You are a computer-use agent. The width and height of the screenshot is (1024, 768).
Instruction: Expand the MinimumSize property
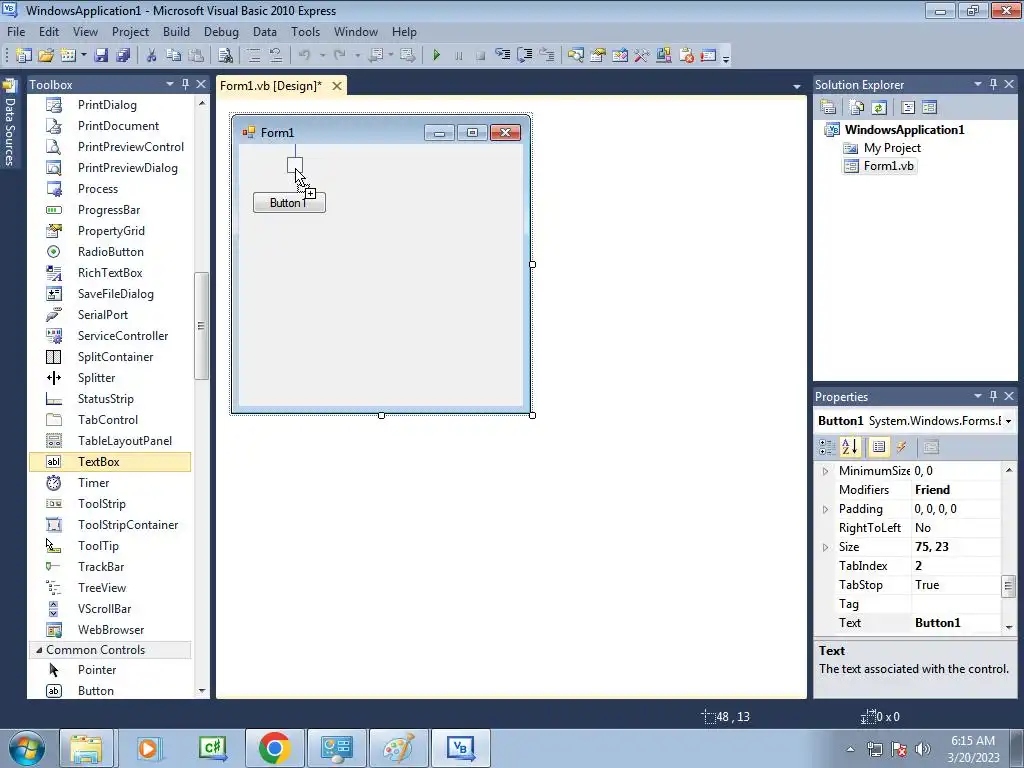tap(825, 471)
